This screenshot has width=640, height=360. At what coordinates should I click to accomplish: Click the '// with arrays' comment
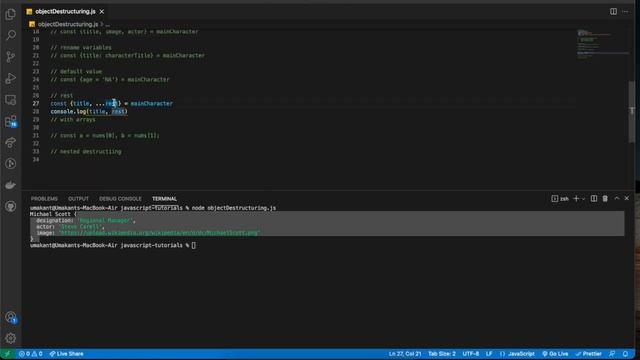73,120
